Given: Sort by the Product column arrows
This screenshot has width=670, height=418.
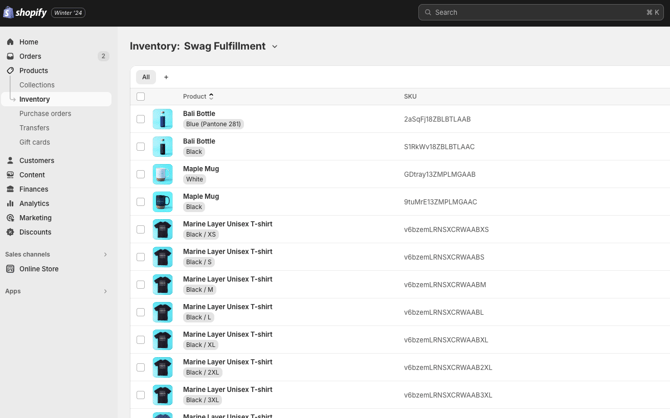Looking at the screenshot, I should pos(211,97).
